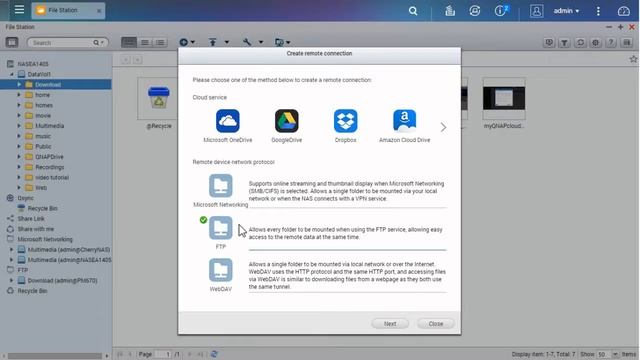Open the more options vertical dots menu
The image size is (640, 360).
[x=598, y=11]
